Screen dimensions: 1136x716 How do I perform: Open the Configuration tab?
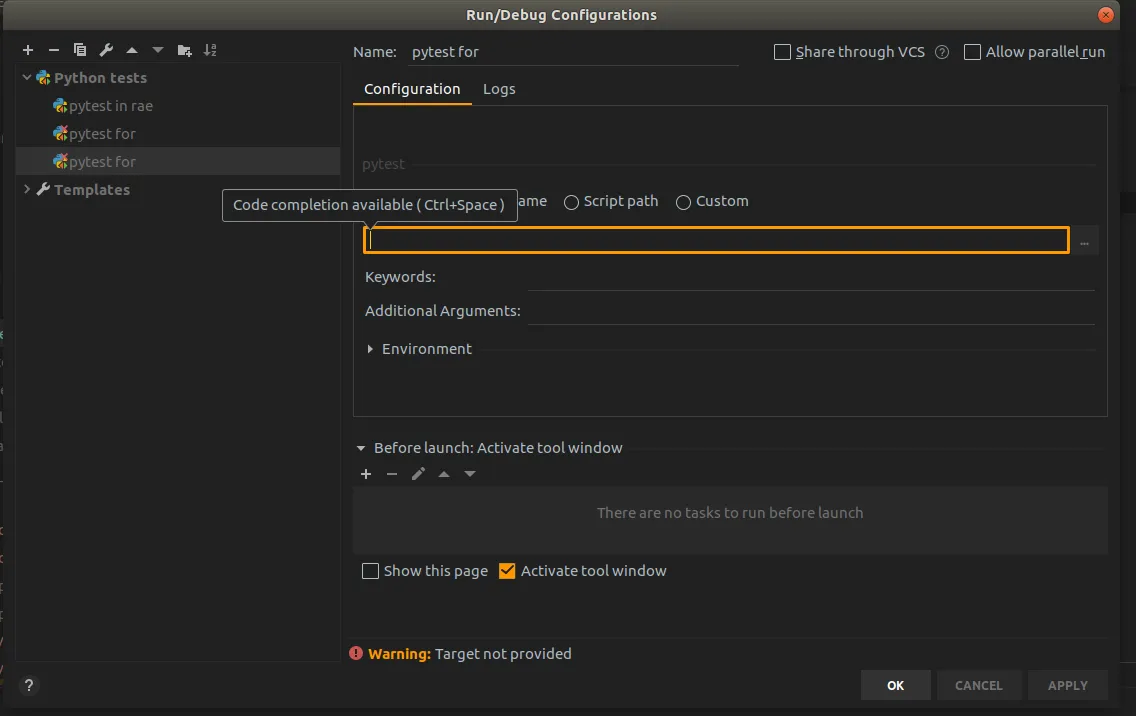click(412, 89)
